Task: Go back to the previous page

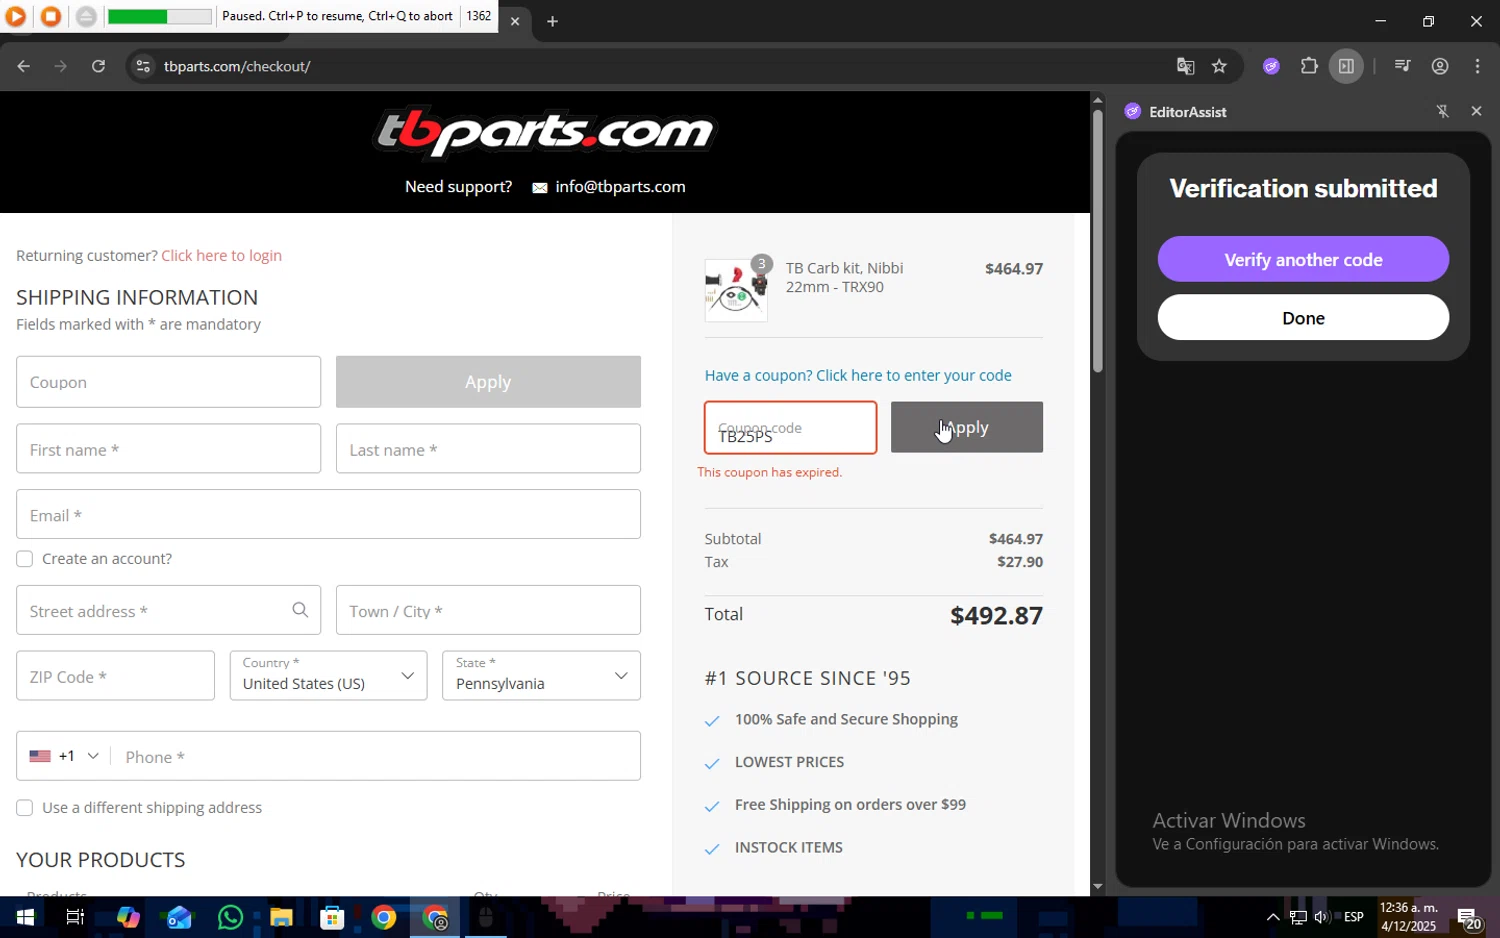Action: click(x=24, y=66)
